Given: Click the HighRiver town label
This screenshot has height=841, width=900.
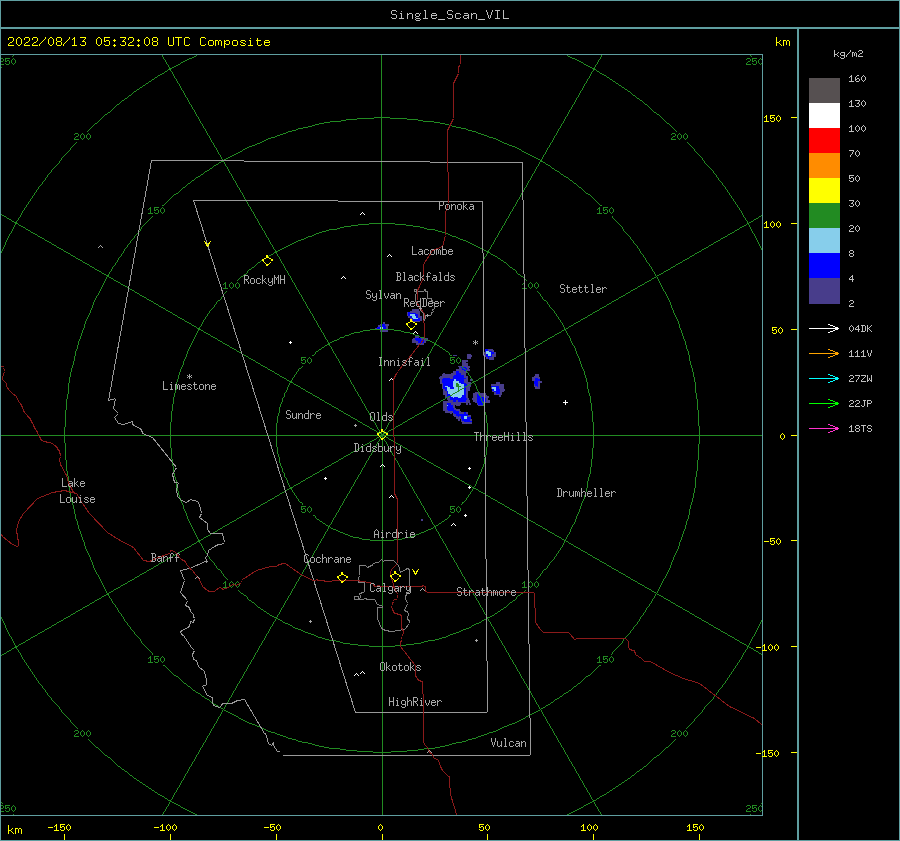Looking at the screenshot, I should pyautogui.click(x=415, y=702).
